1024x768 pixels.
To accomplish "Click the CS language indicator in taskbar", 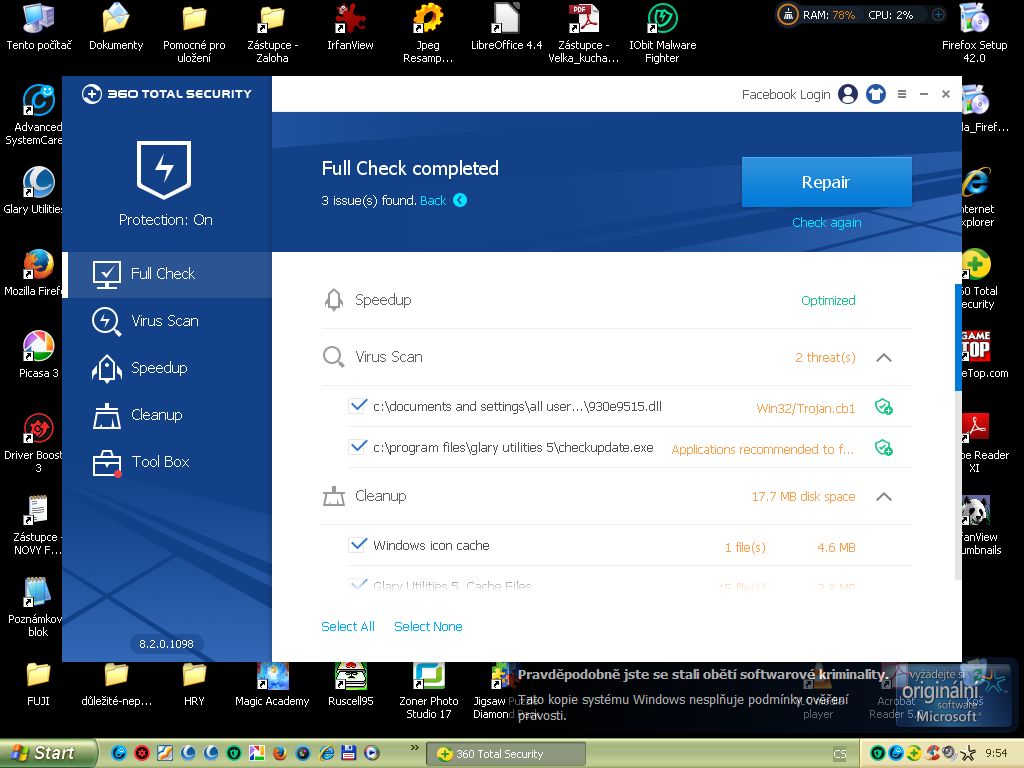I will pyautogui.click(x=840, y=754).
